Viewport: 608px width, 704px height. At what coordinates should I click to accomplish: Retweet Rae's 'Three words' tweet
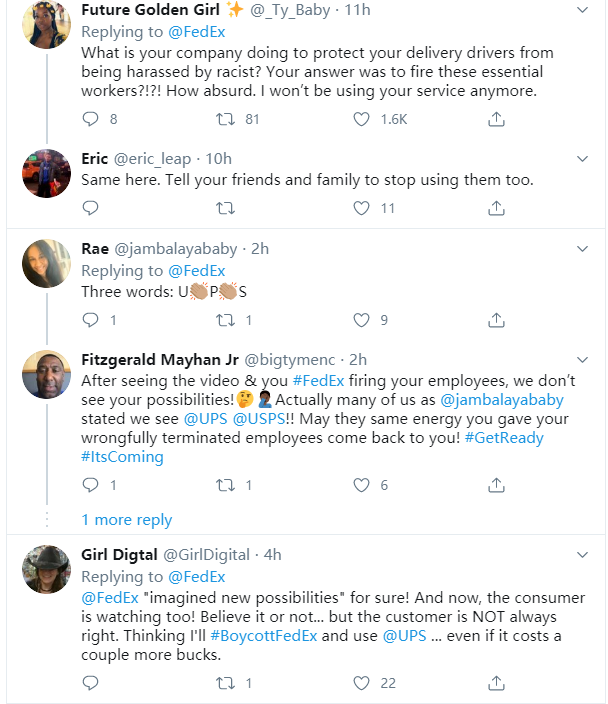[x=226, y=320]
